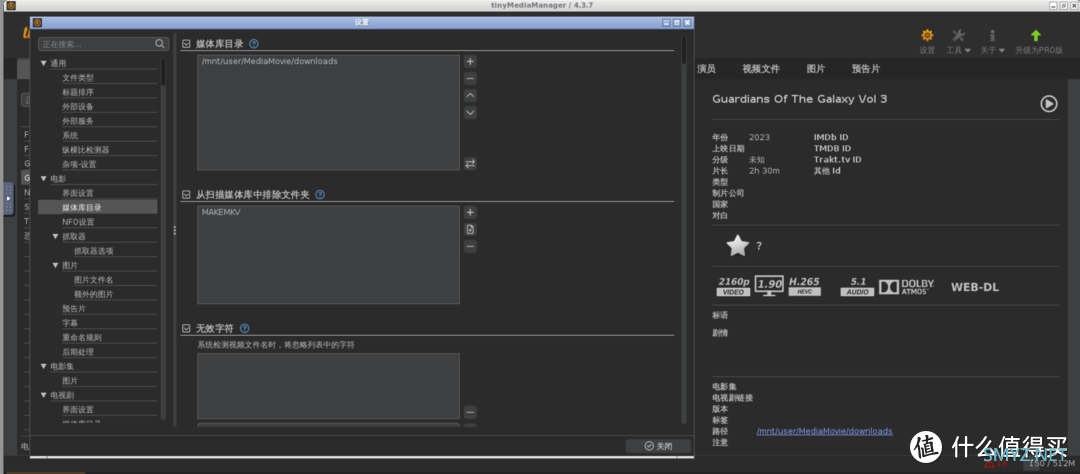Select 外部设备 in settings tree

(x=78, y=107)
